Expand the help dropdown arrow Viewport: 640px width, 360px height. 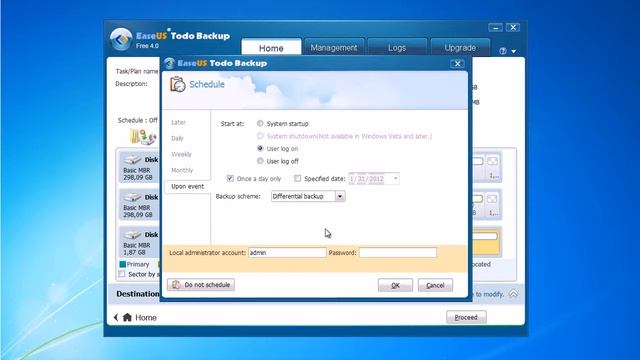click(x=513, y=51)
